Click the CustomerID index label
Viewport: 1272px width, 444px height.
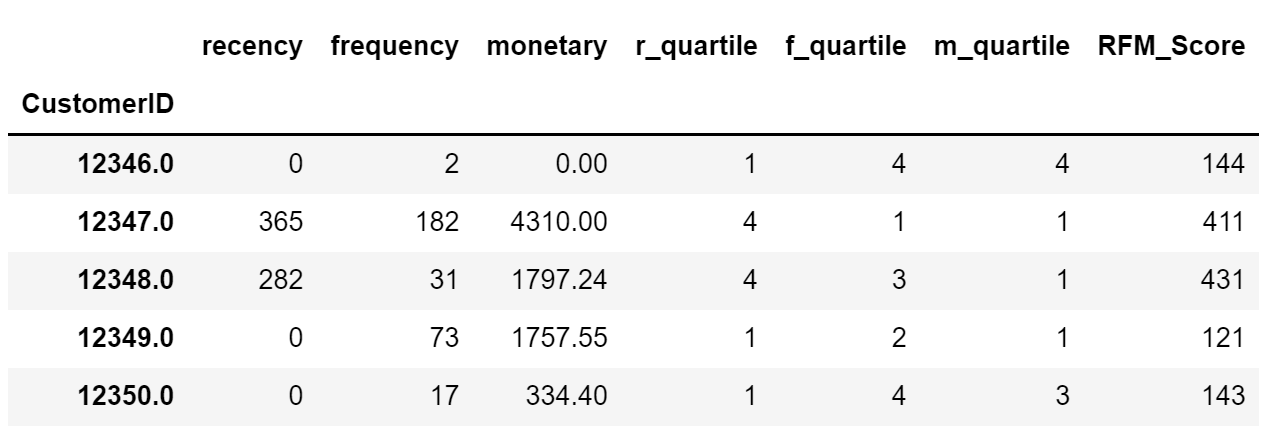pyautogui.click(x=94, y=105)
